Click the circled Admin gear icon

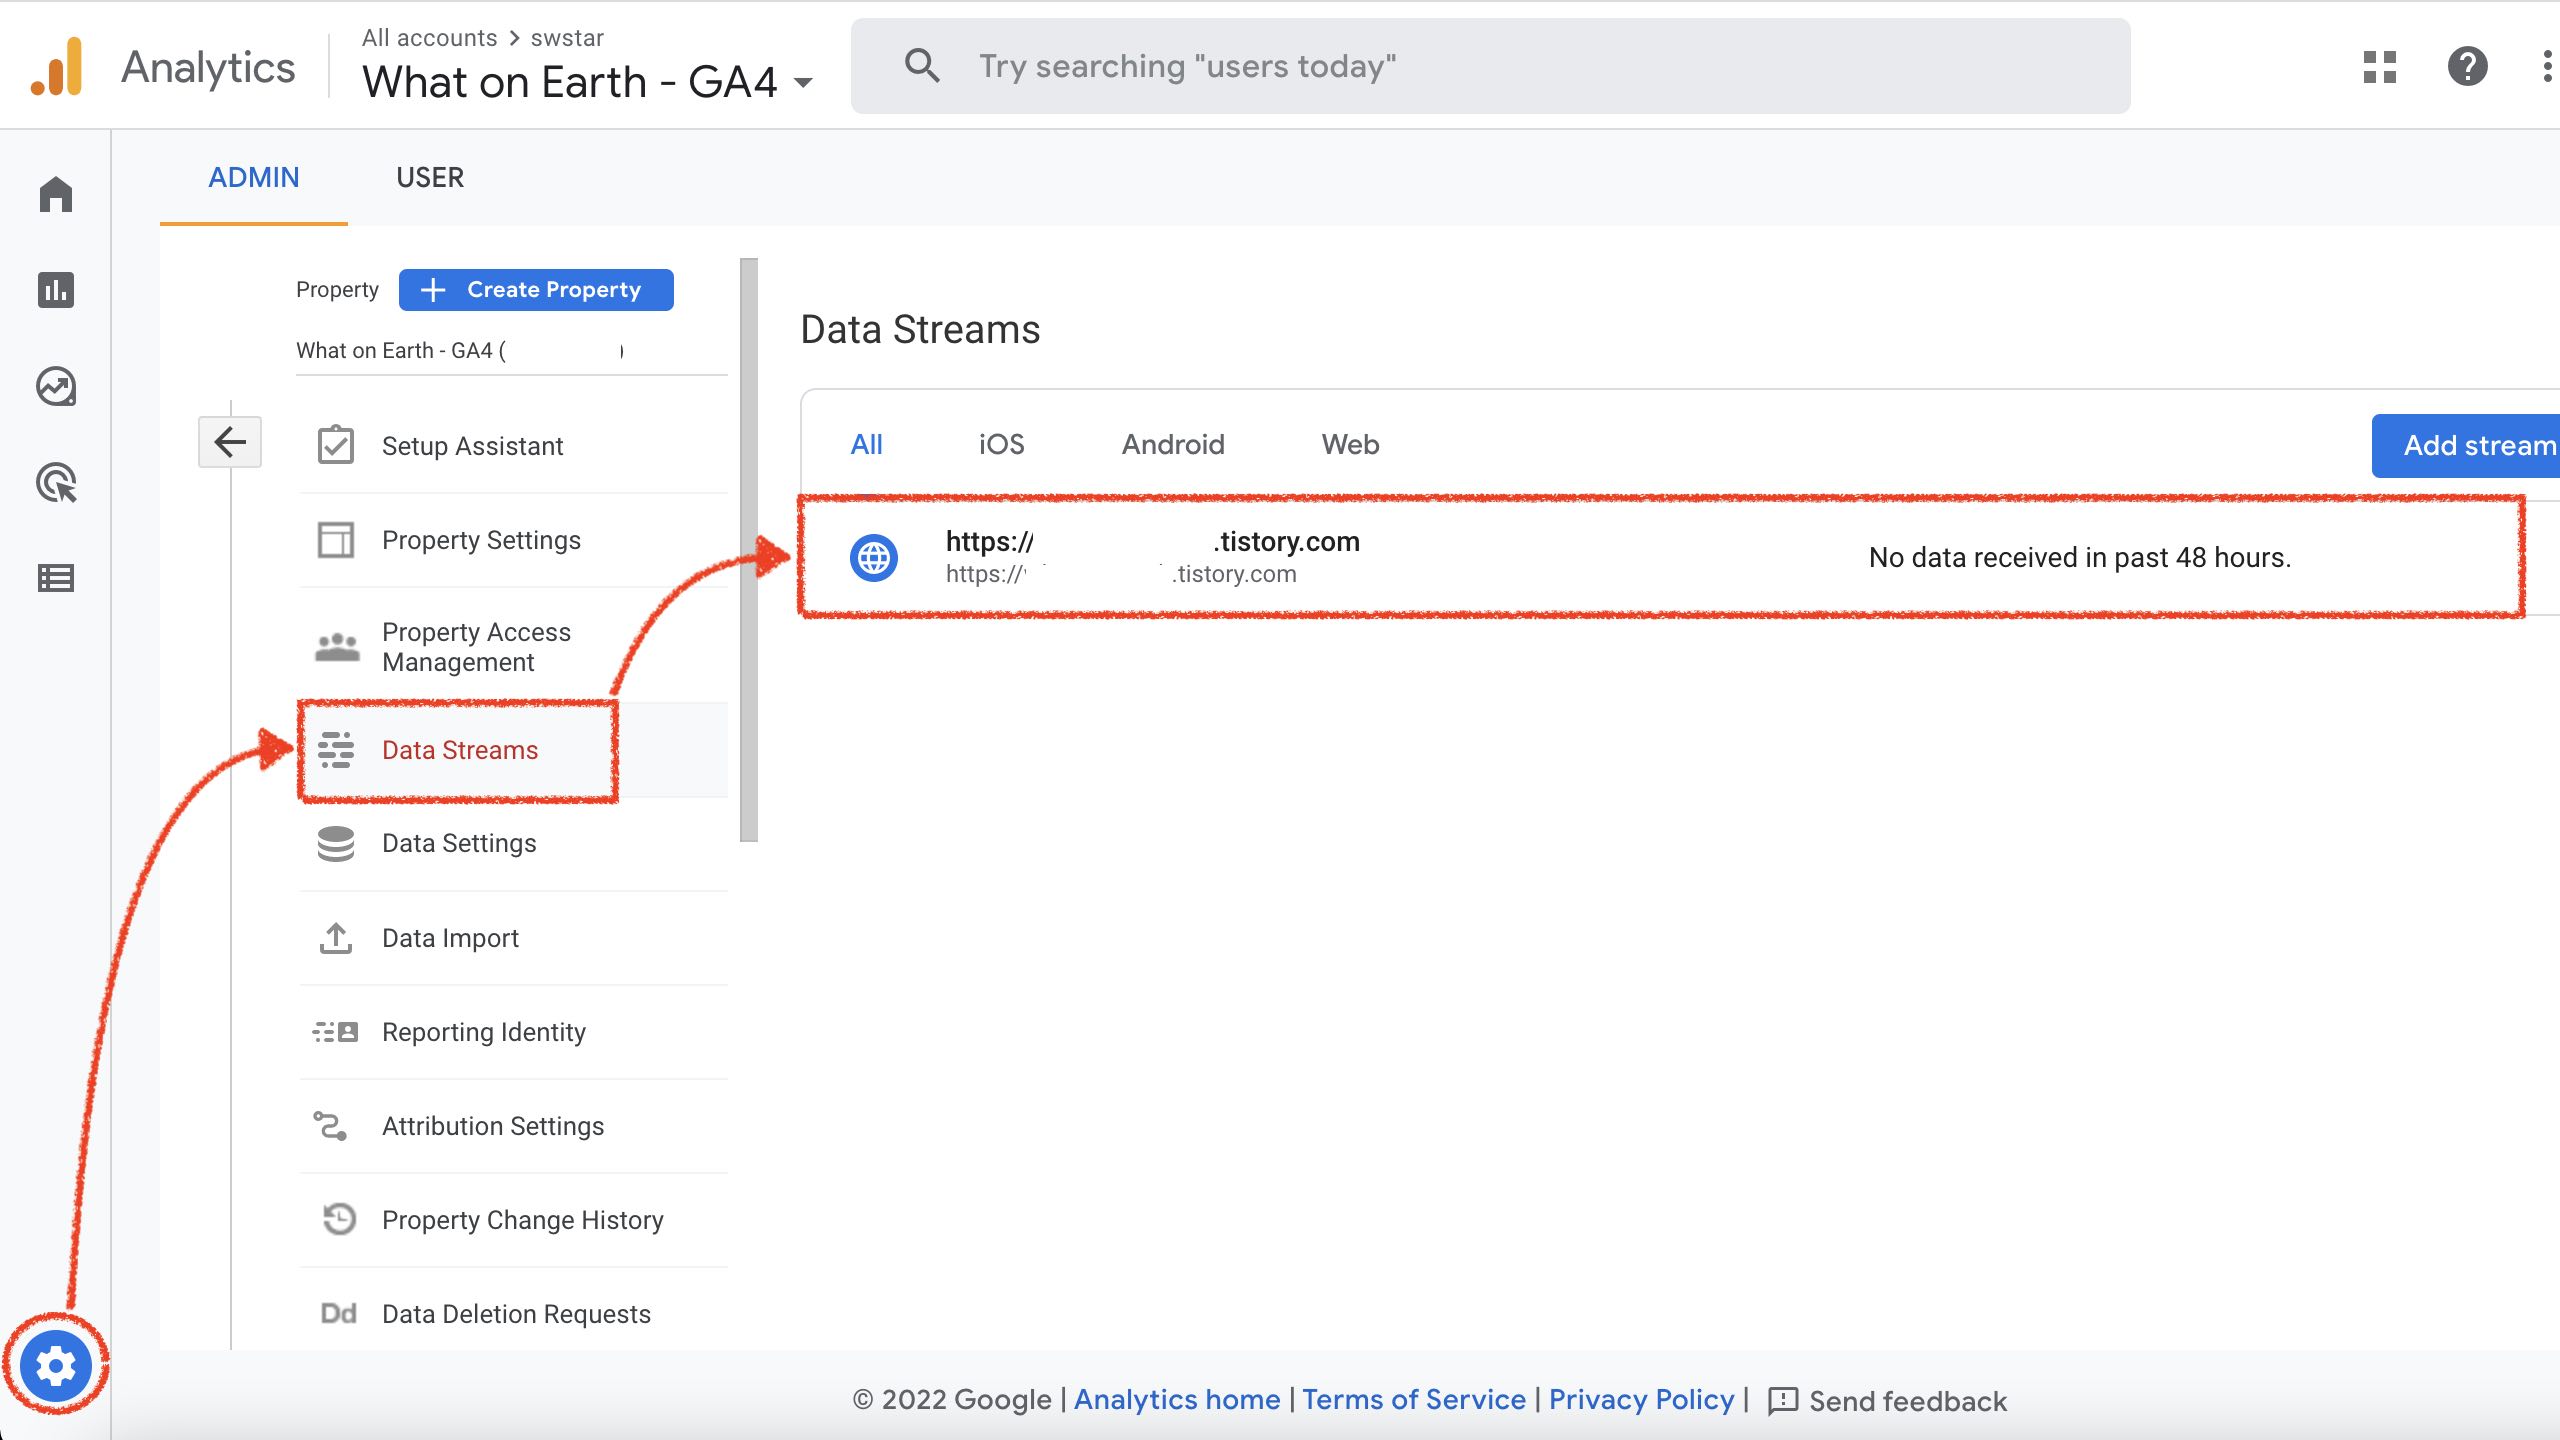[57, 1365]
